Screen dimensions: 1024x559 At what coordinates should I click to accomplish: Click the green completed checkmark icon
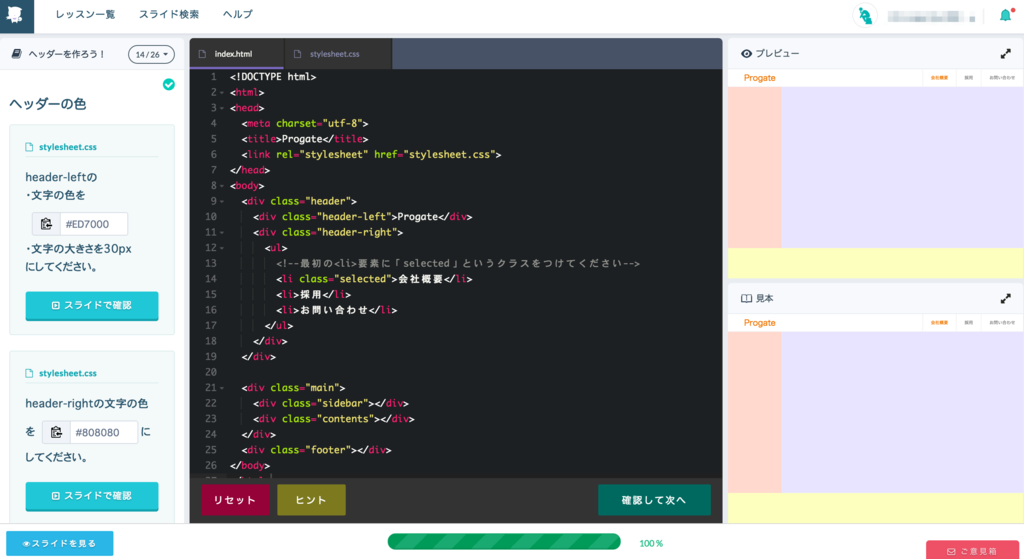(168, 84)
